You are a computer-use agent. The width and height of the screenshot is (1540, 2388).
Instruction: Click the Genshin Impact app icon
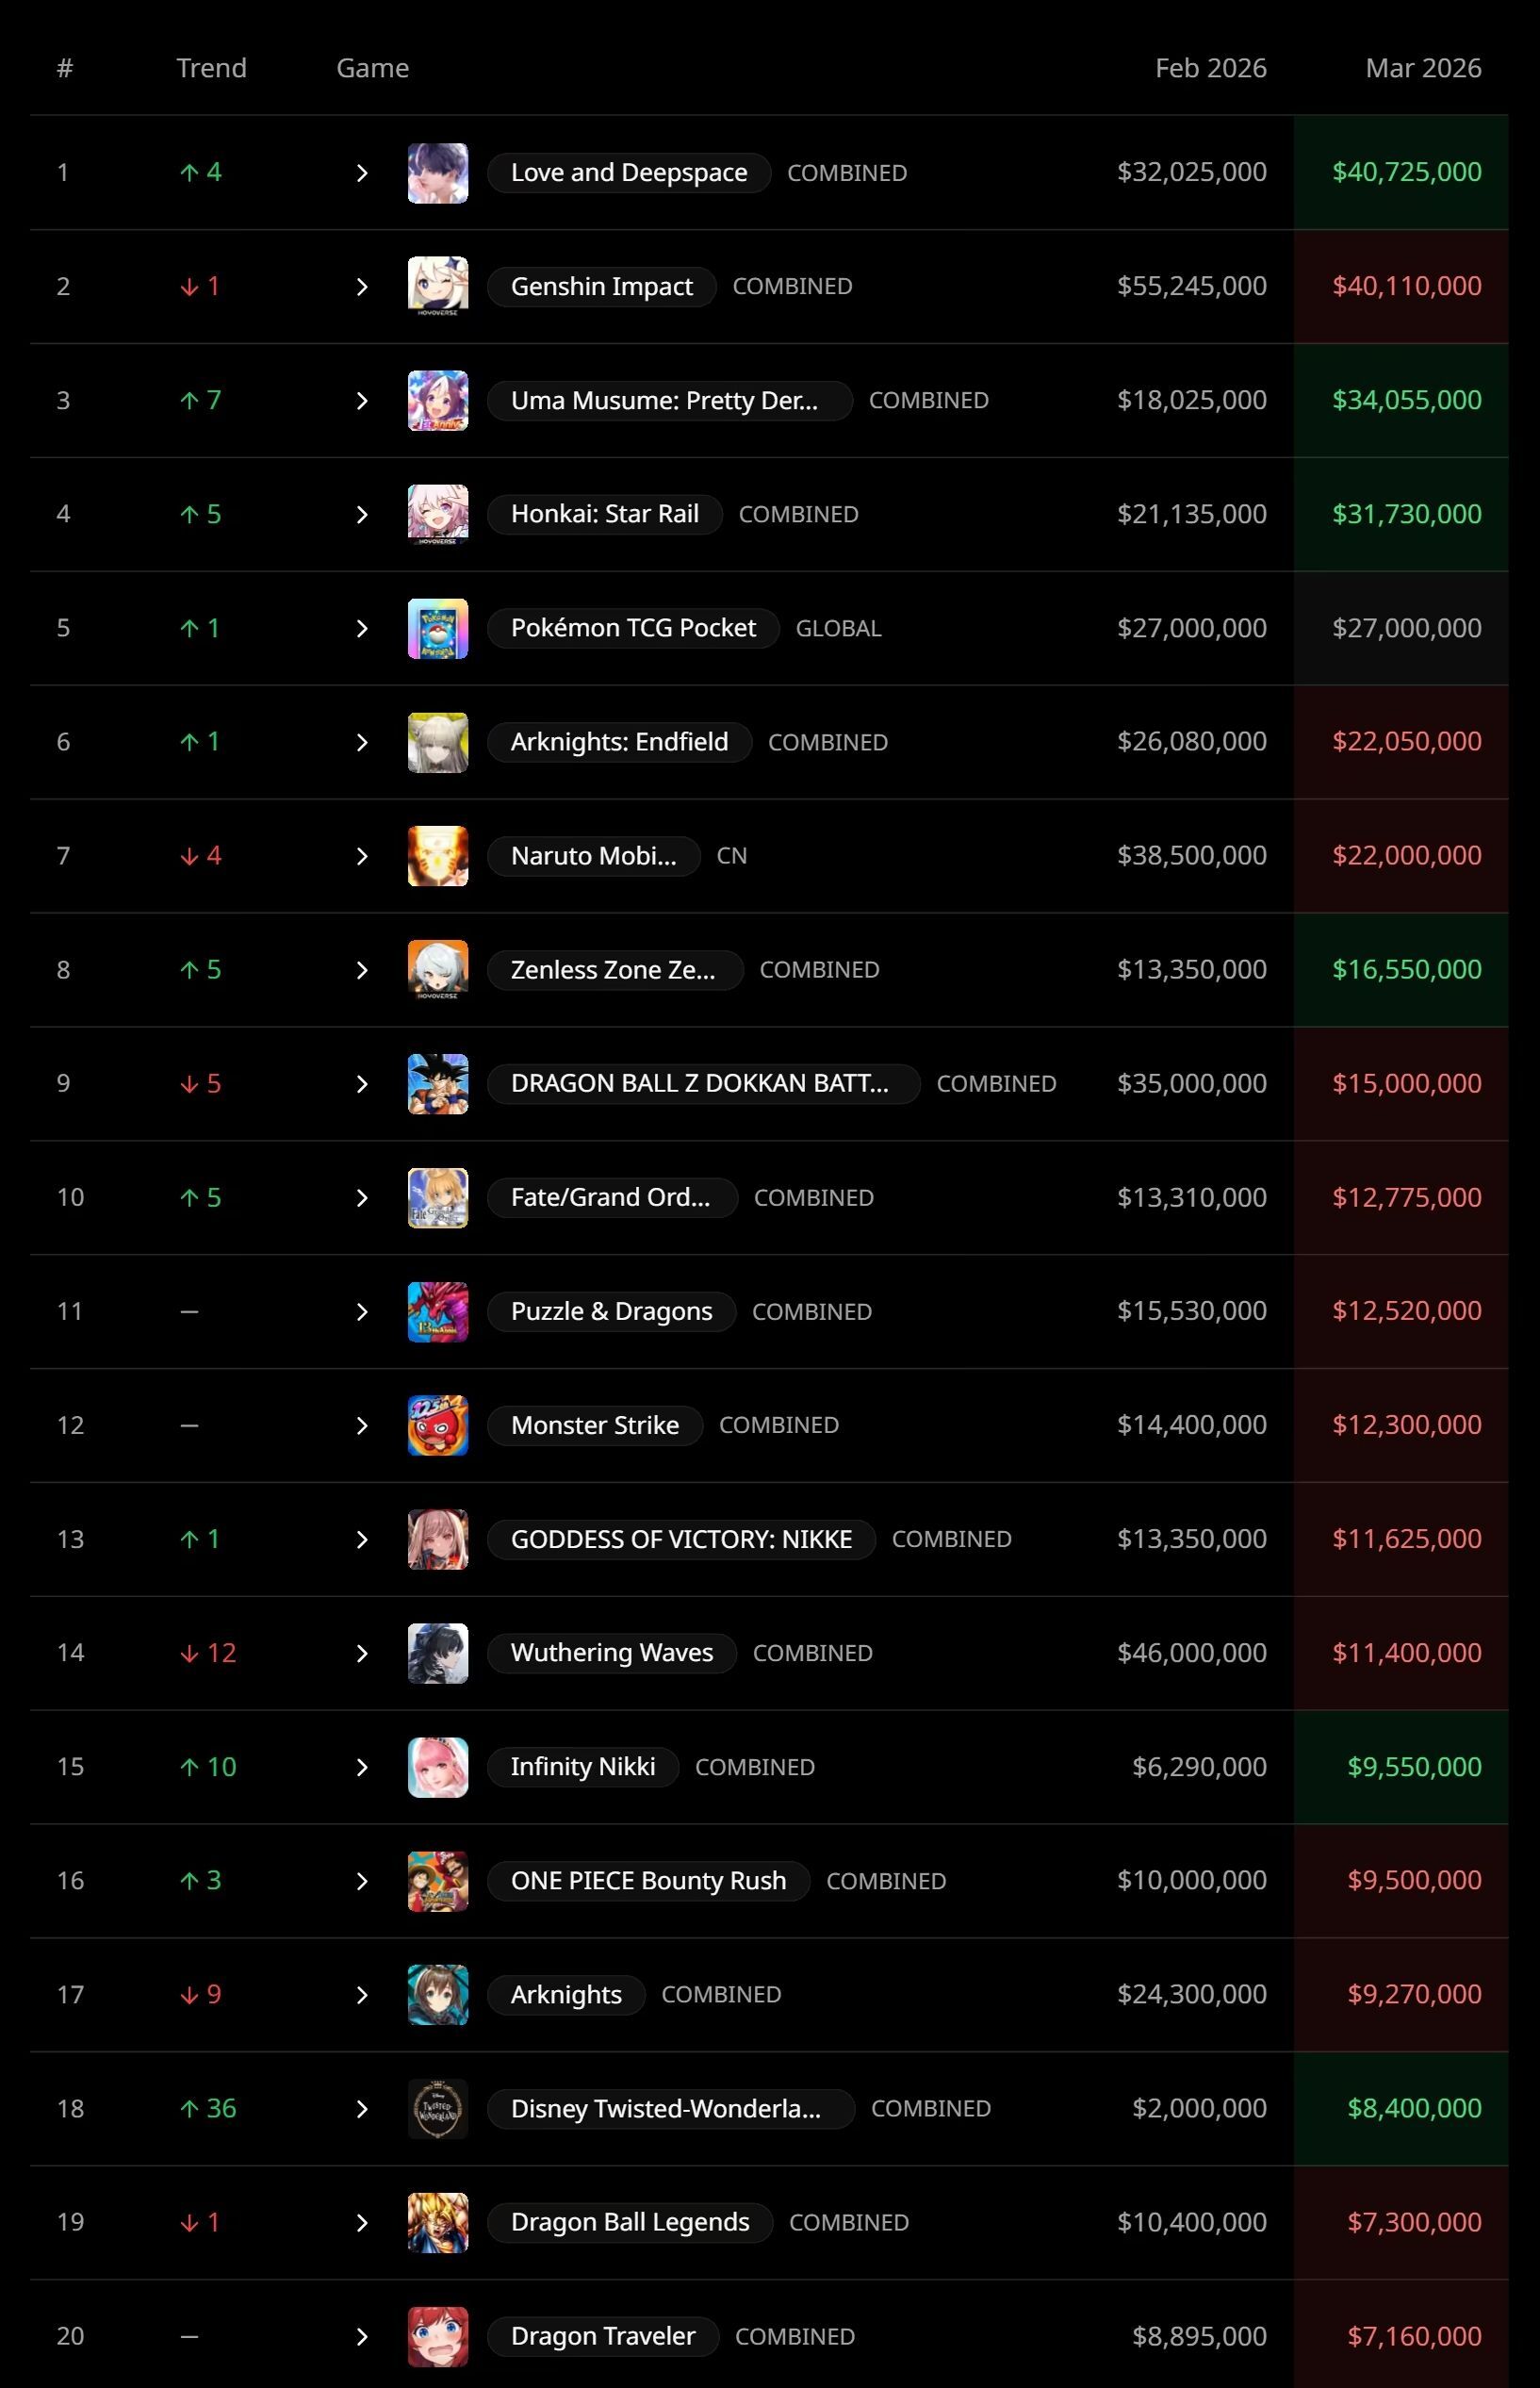coord(438,287)
